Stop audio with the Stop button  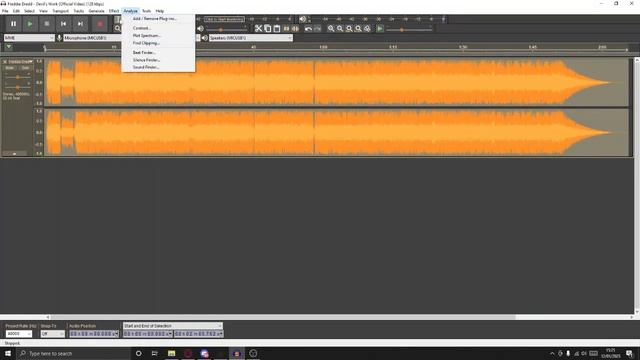[x=47, y=24]
